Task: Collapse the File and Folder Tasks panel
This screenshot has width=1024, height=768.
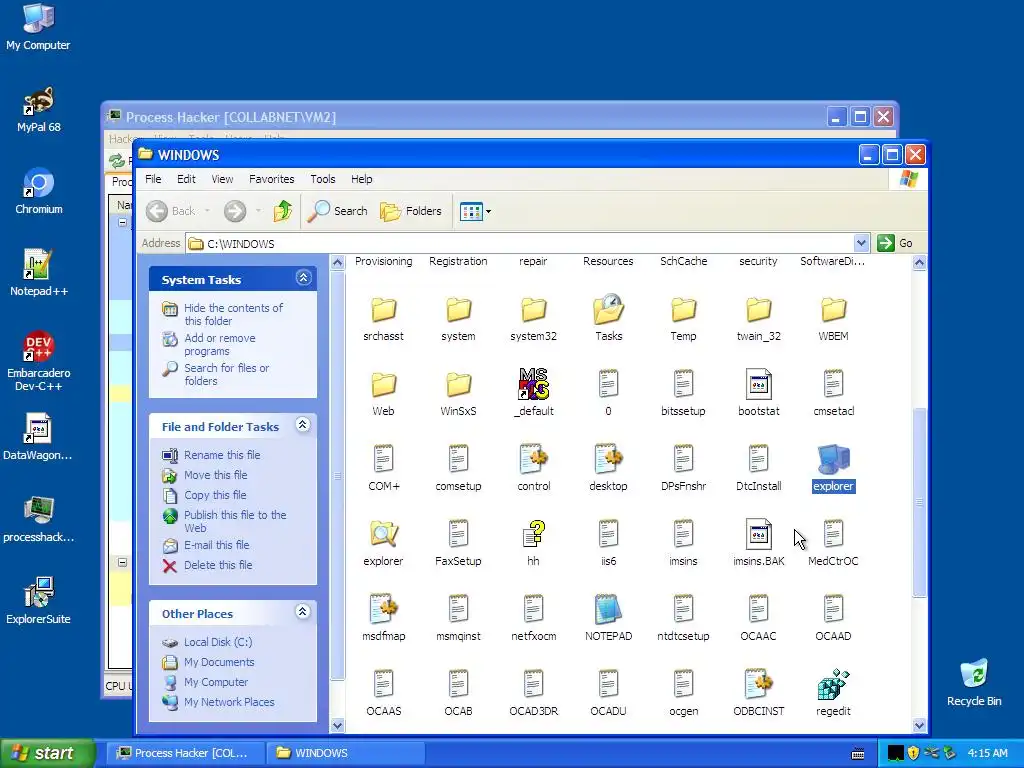Action: tap(303, 425)
